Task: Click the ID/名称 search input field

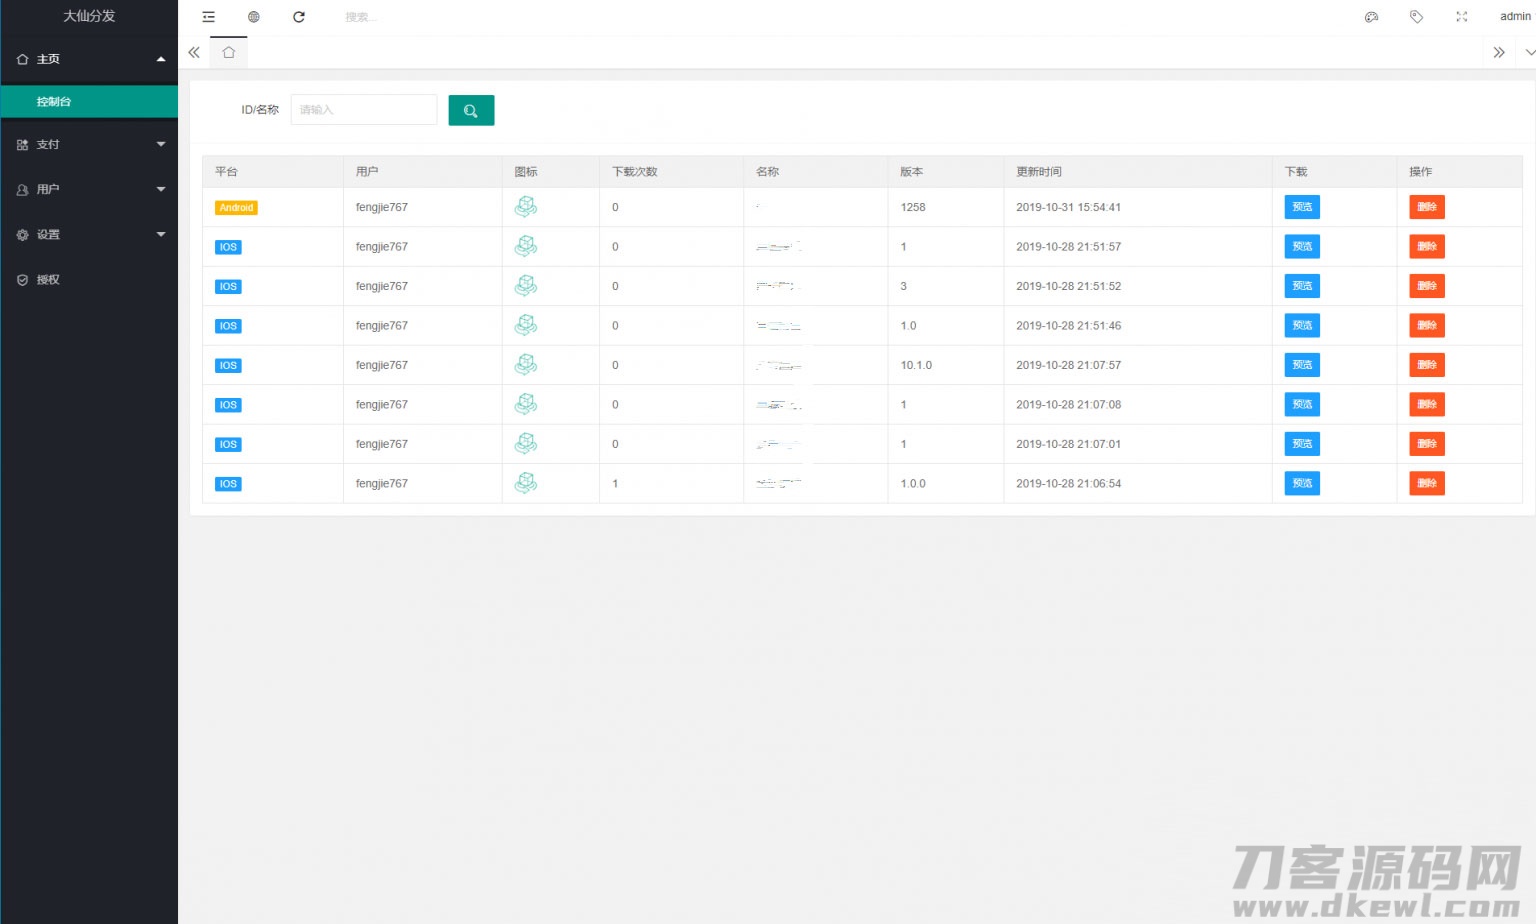Action: (363, 110)
